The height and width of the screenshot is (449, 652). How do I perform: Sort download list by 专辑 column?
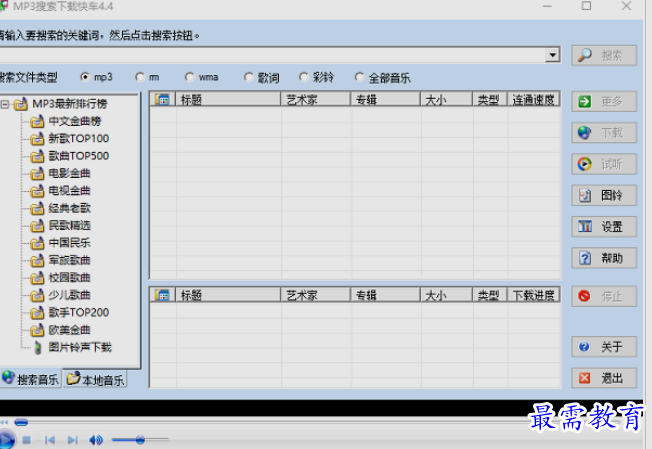coord(385,295)
